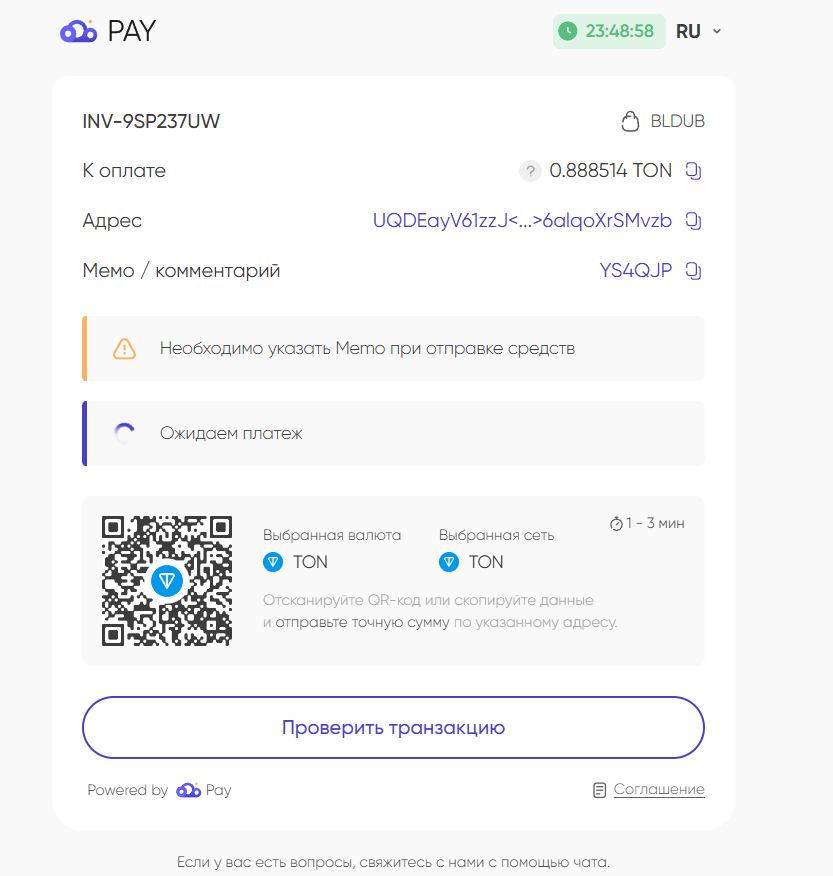Click the TON network icon under Выбранная сеть
833x876 pixels.
(x=448, y=561)
